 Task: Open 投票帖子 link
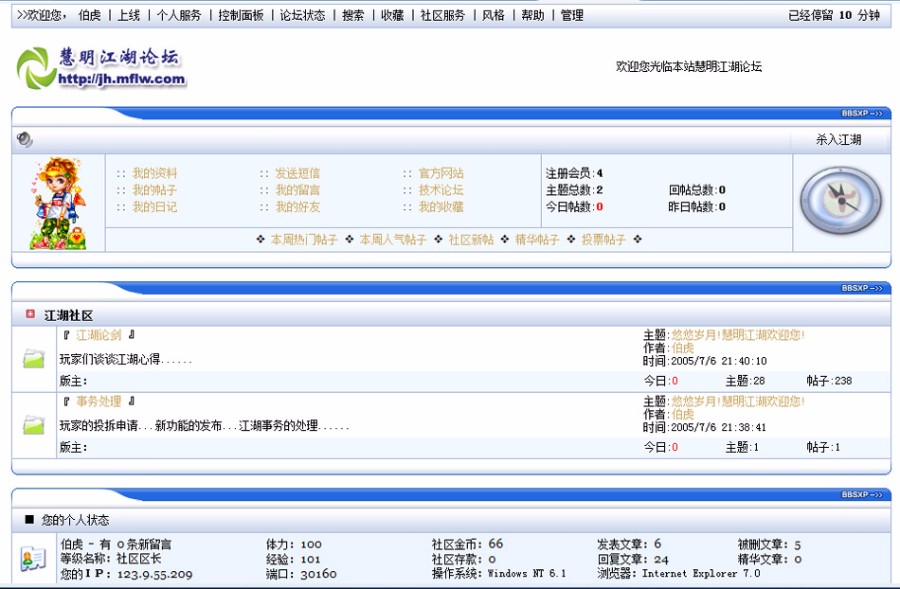pos(604,239)
